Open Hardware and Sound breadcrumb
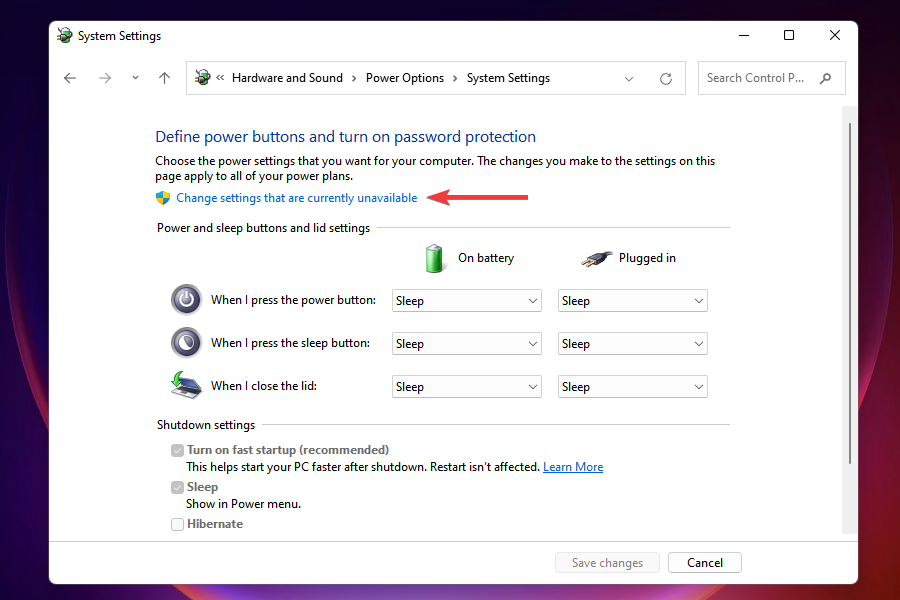This screenshot has width=900, height=600. pos(287,78)
